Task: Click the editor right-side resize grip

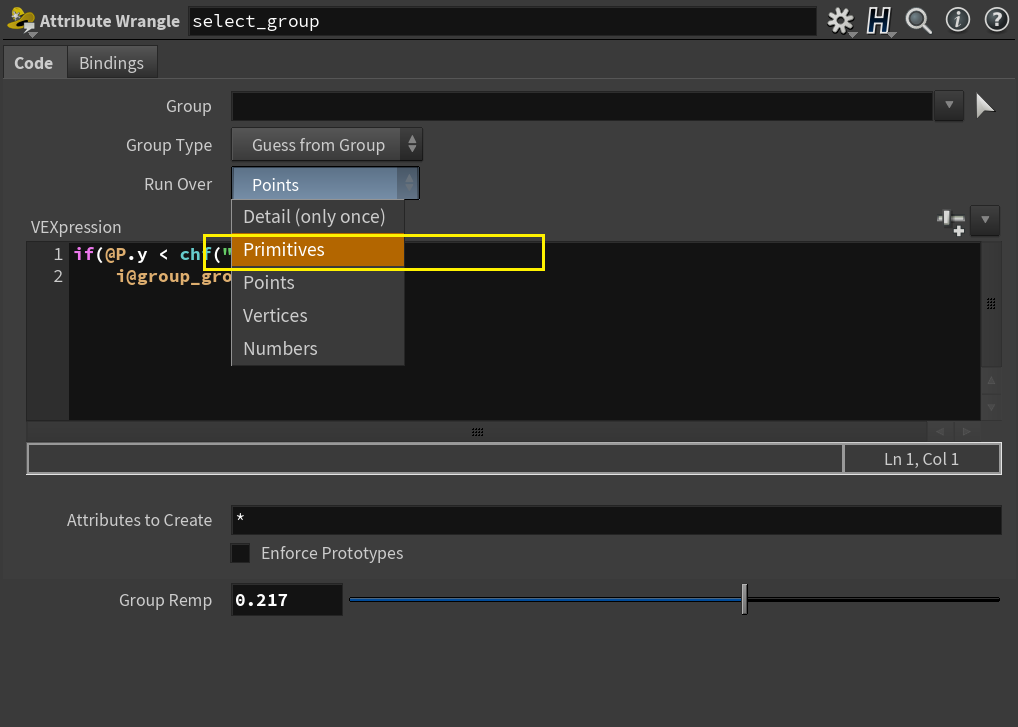Action: click(x=991, y=303)
